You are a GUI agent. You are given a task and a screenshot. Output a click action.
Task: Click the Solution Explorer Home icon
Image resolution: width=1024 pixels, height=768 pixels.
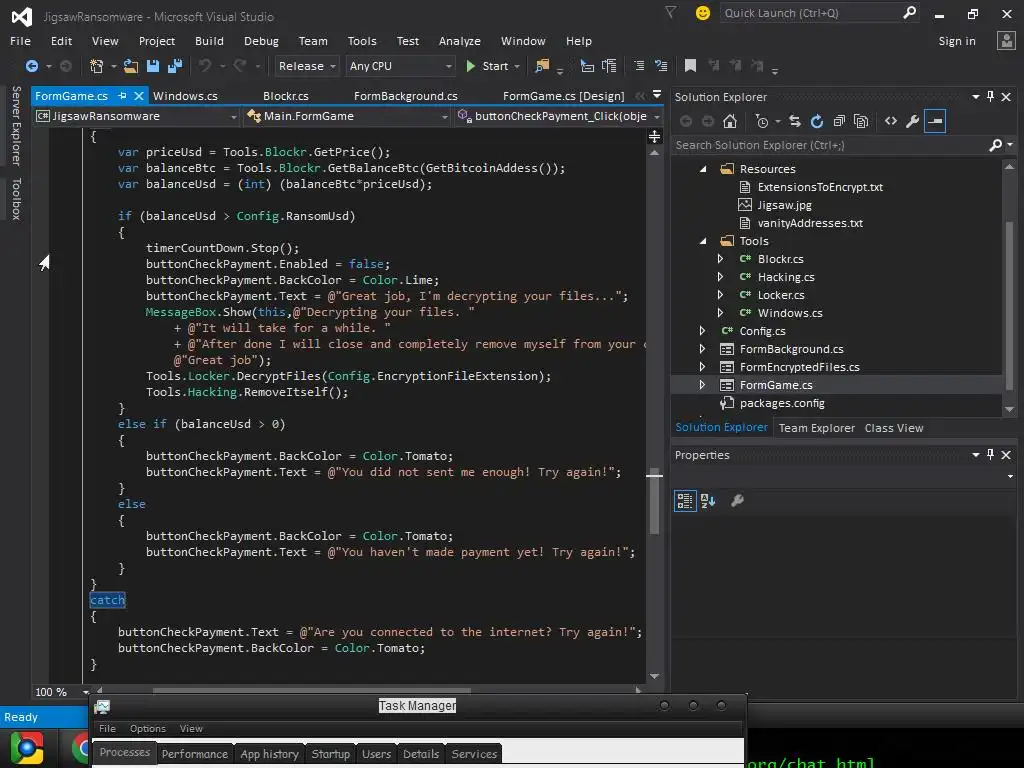729,121
